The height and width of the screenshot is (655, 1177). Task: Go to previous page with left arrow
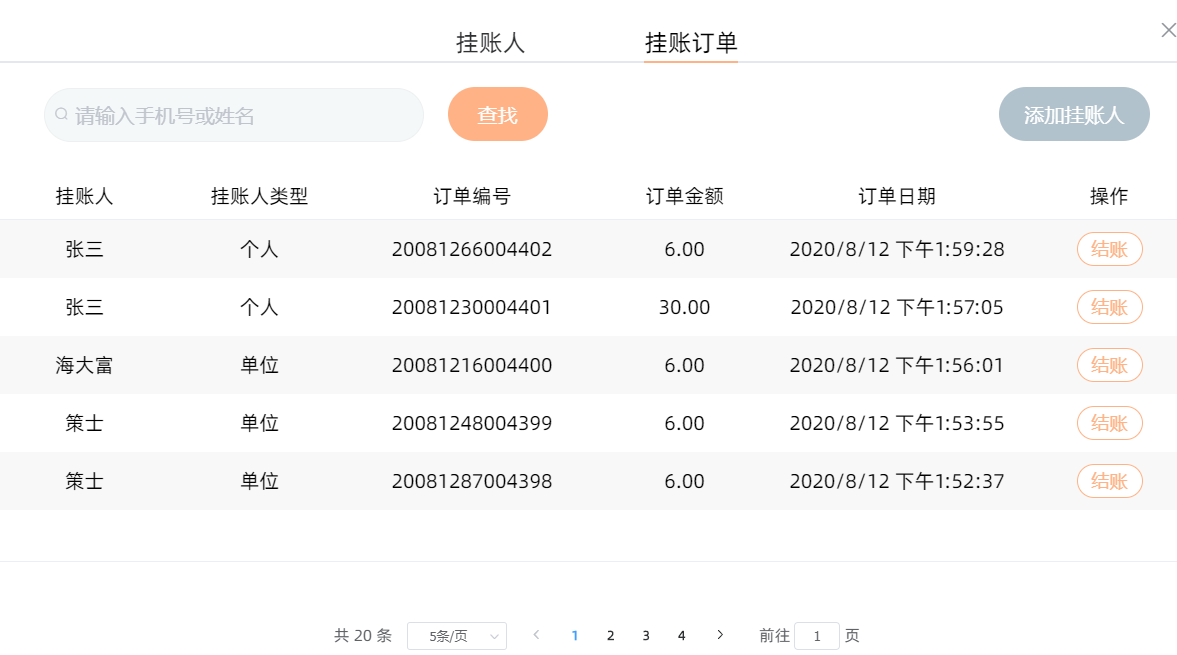click(x=537, y=635)
